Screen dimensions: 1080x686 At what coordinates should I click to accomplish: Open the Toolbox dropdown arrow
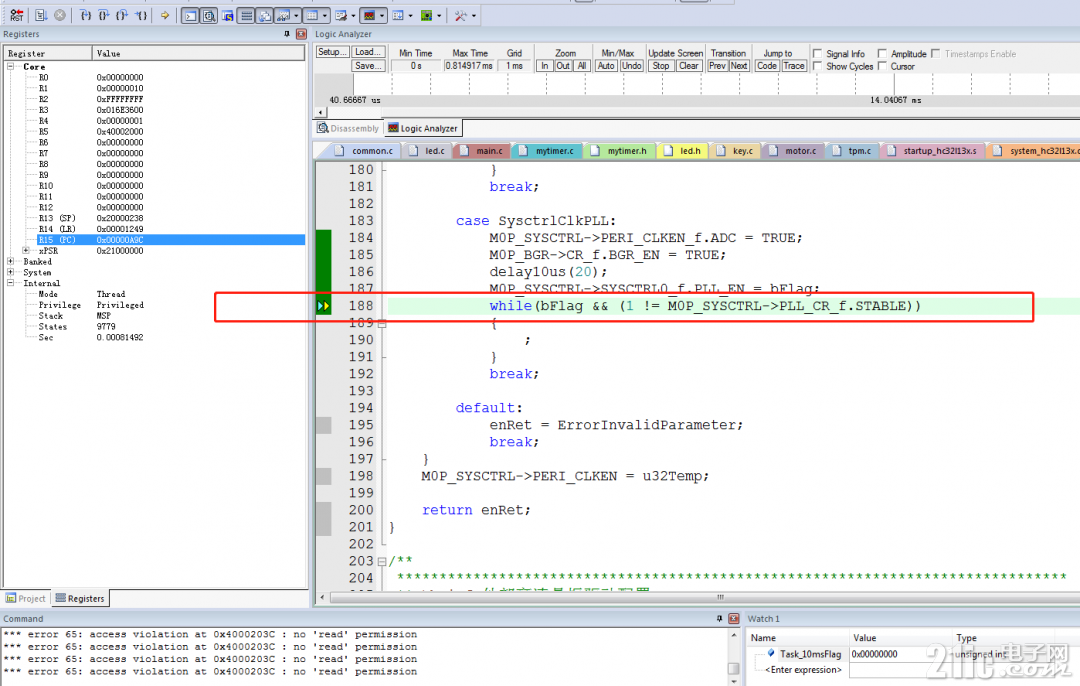[x=474, y=15]
